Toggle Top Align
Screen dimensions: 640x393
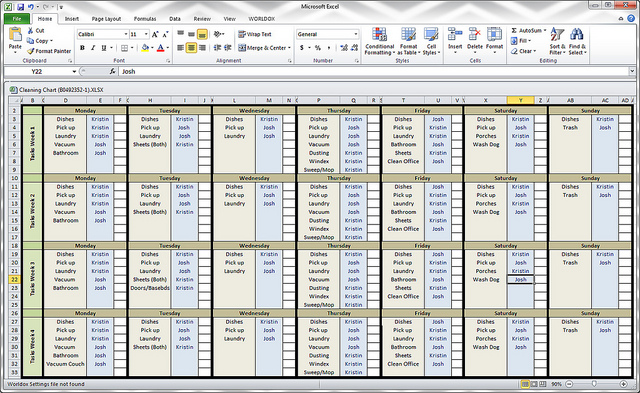180,34
